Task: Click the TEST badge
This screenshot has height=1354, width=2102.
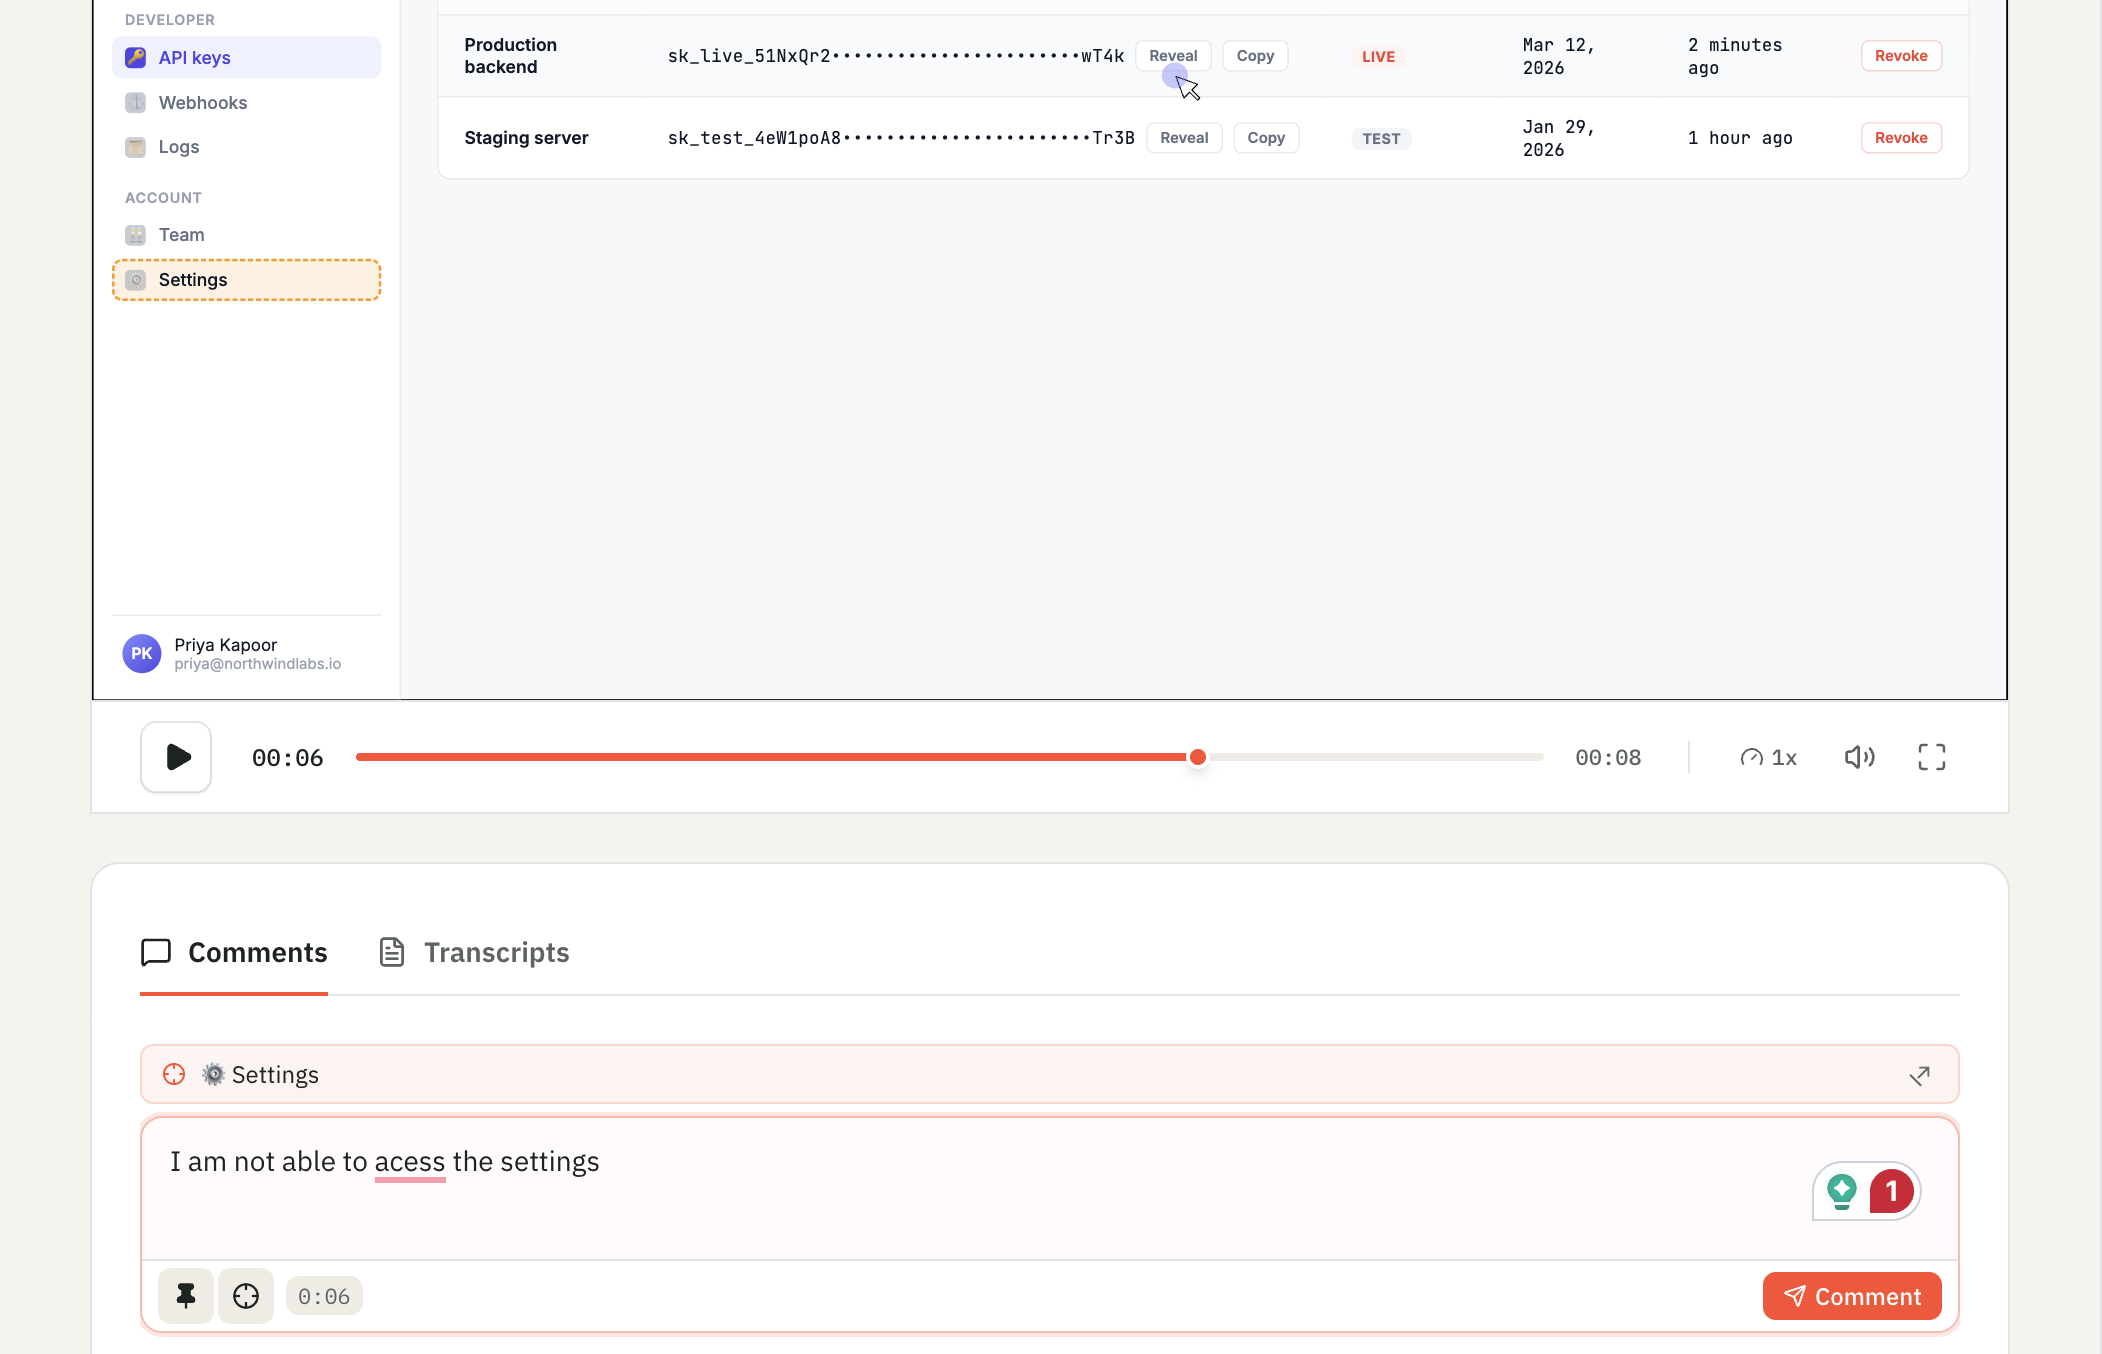Action: pos(1381,139)
